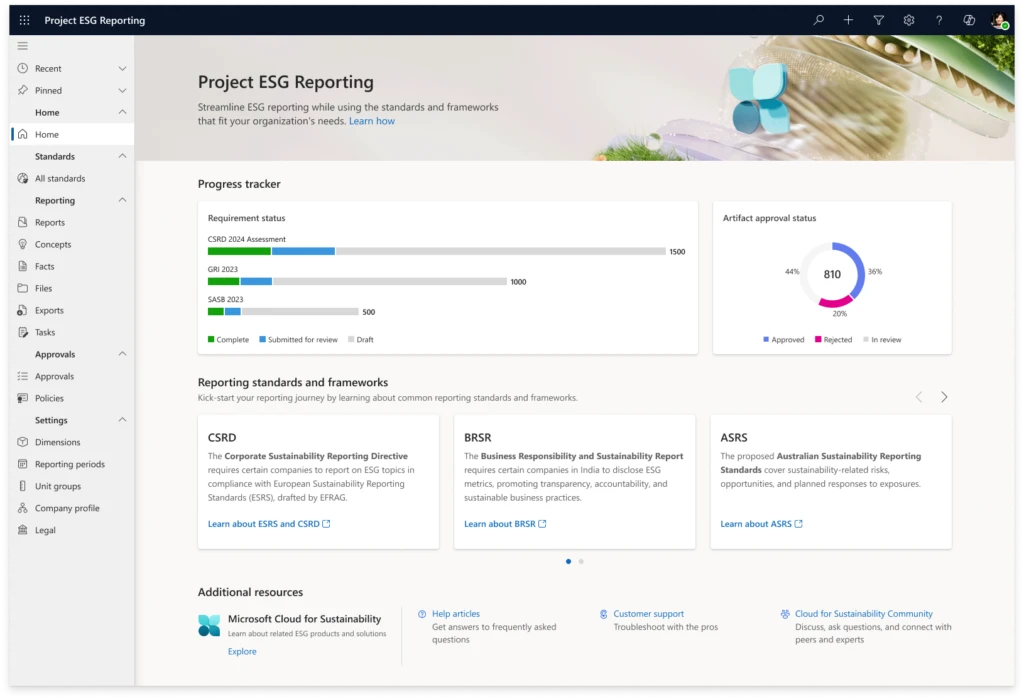Select the second carousel dot under standards
Image resolution: width=1024 pixels, height=699 pixels.
pos(580,561)
